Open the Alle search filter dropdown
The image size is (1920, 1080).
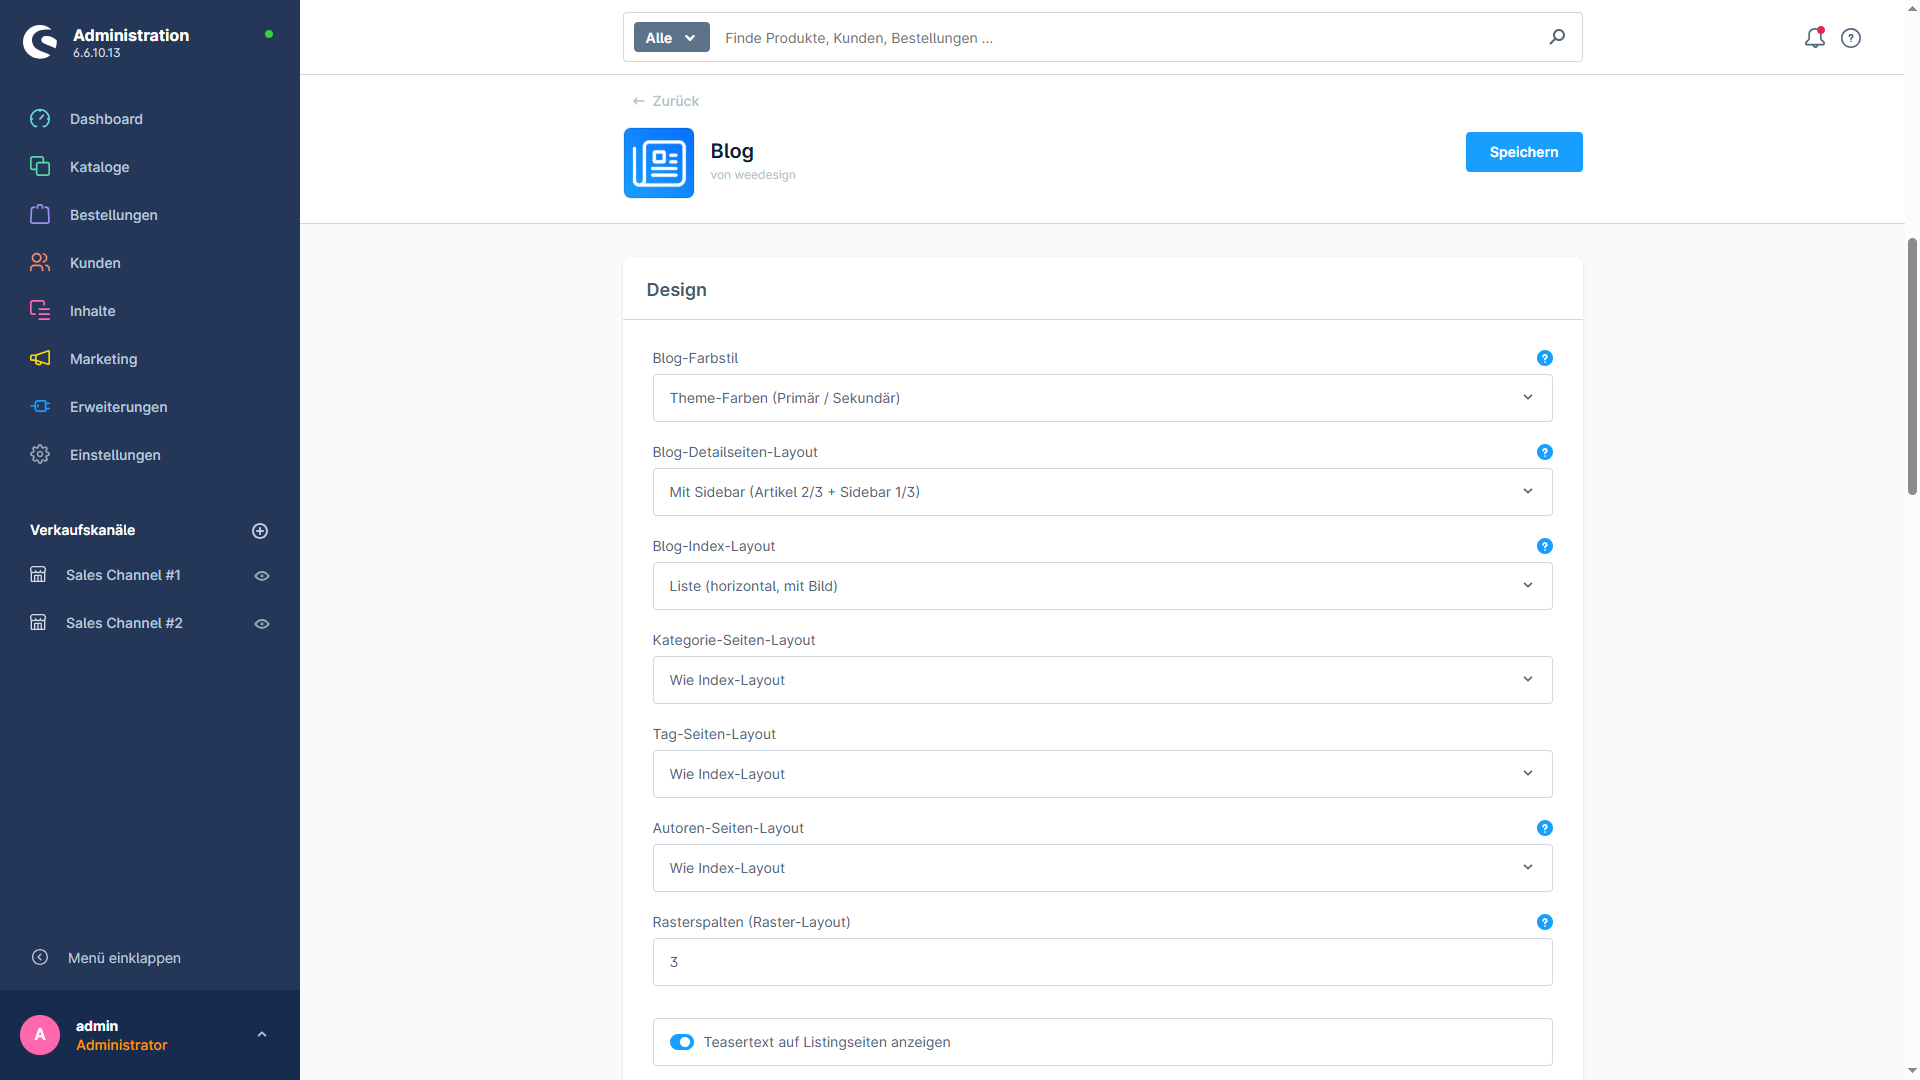pos(671,38)
